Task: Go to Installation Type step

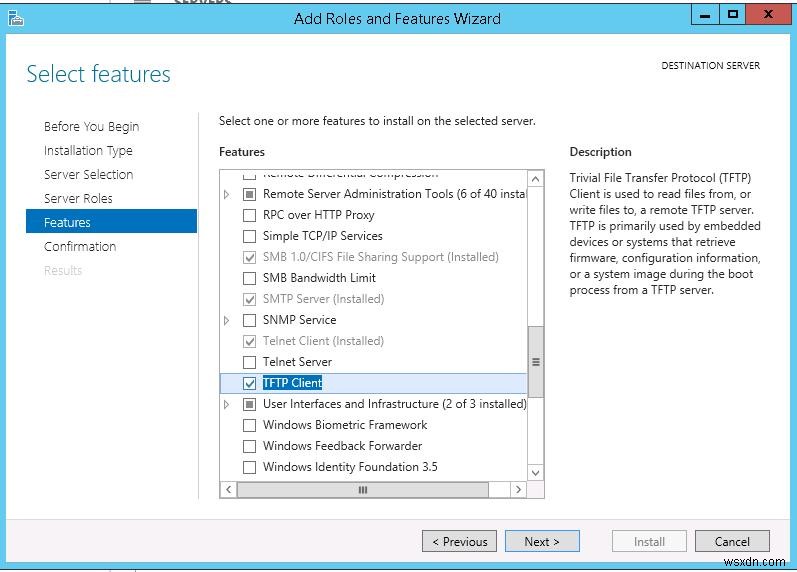Action: [88, 150]
